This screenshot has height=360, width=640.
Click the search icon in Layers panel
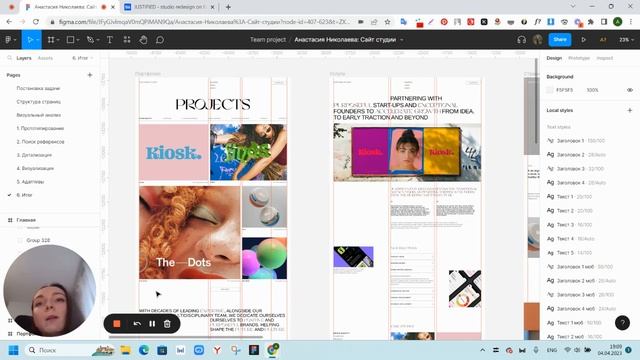coord(9,58)
